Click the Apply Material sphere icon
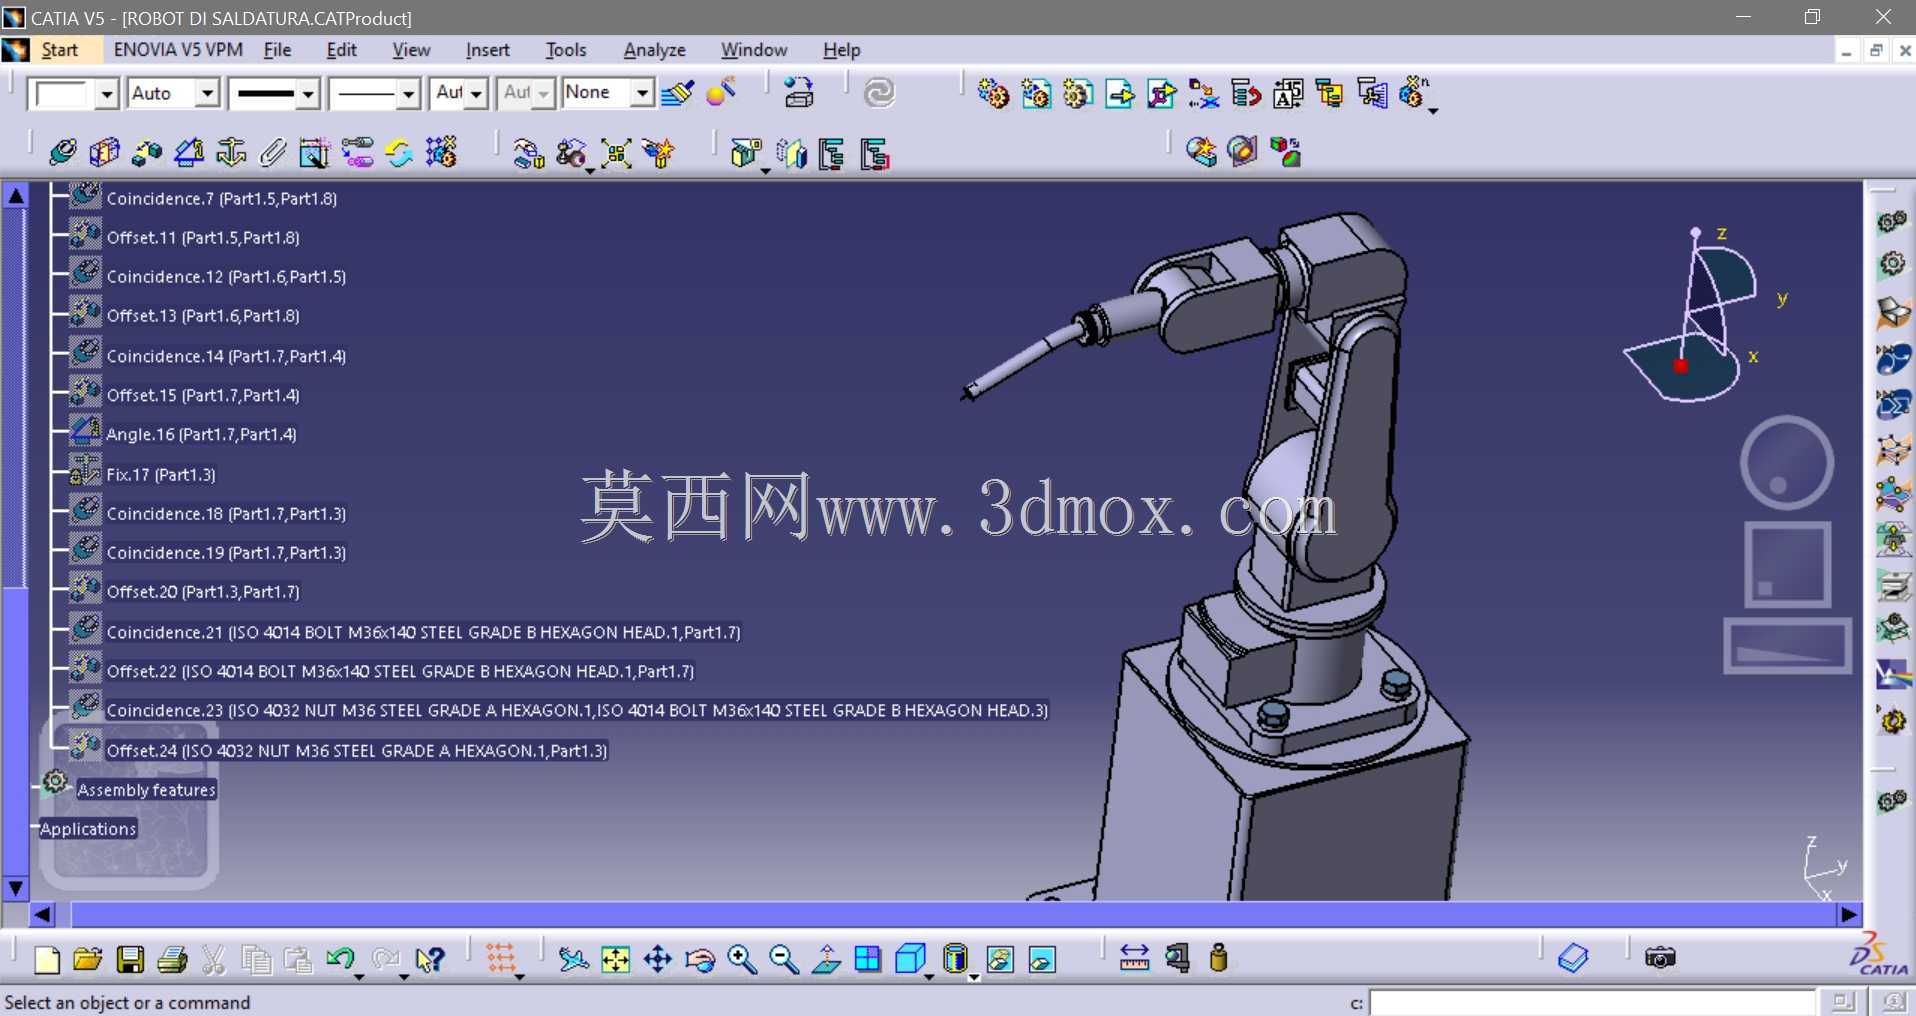Viewport: 1916px width, 1016px height. point(720,92)
